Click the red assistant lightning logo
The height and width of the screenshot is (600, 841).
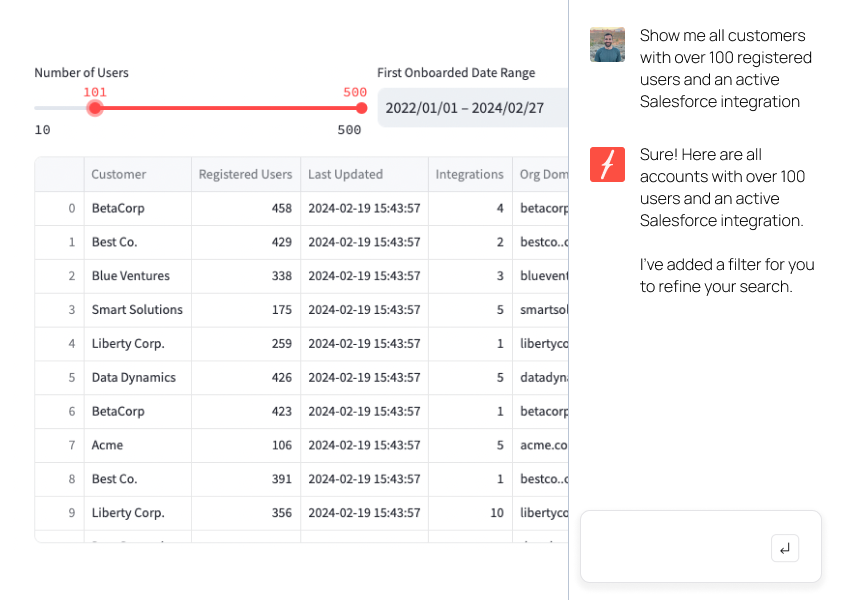point(607,164)
